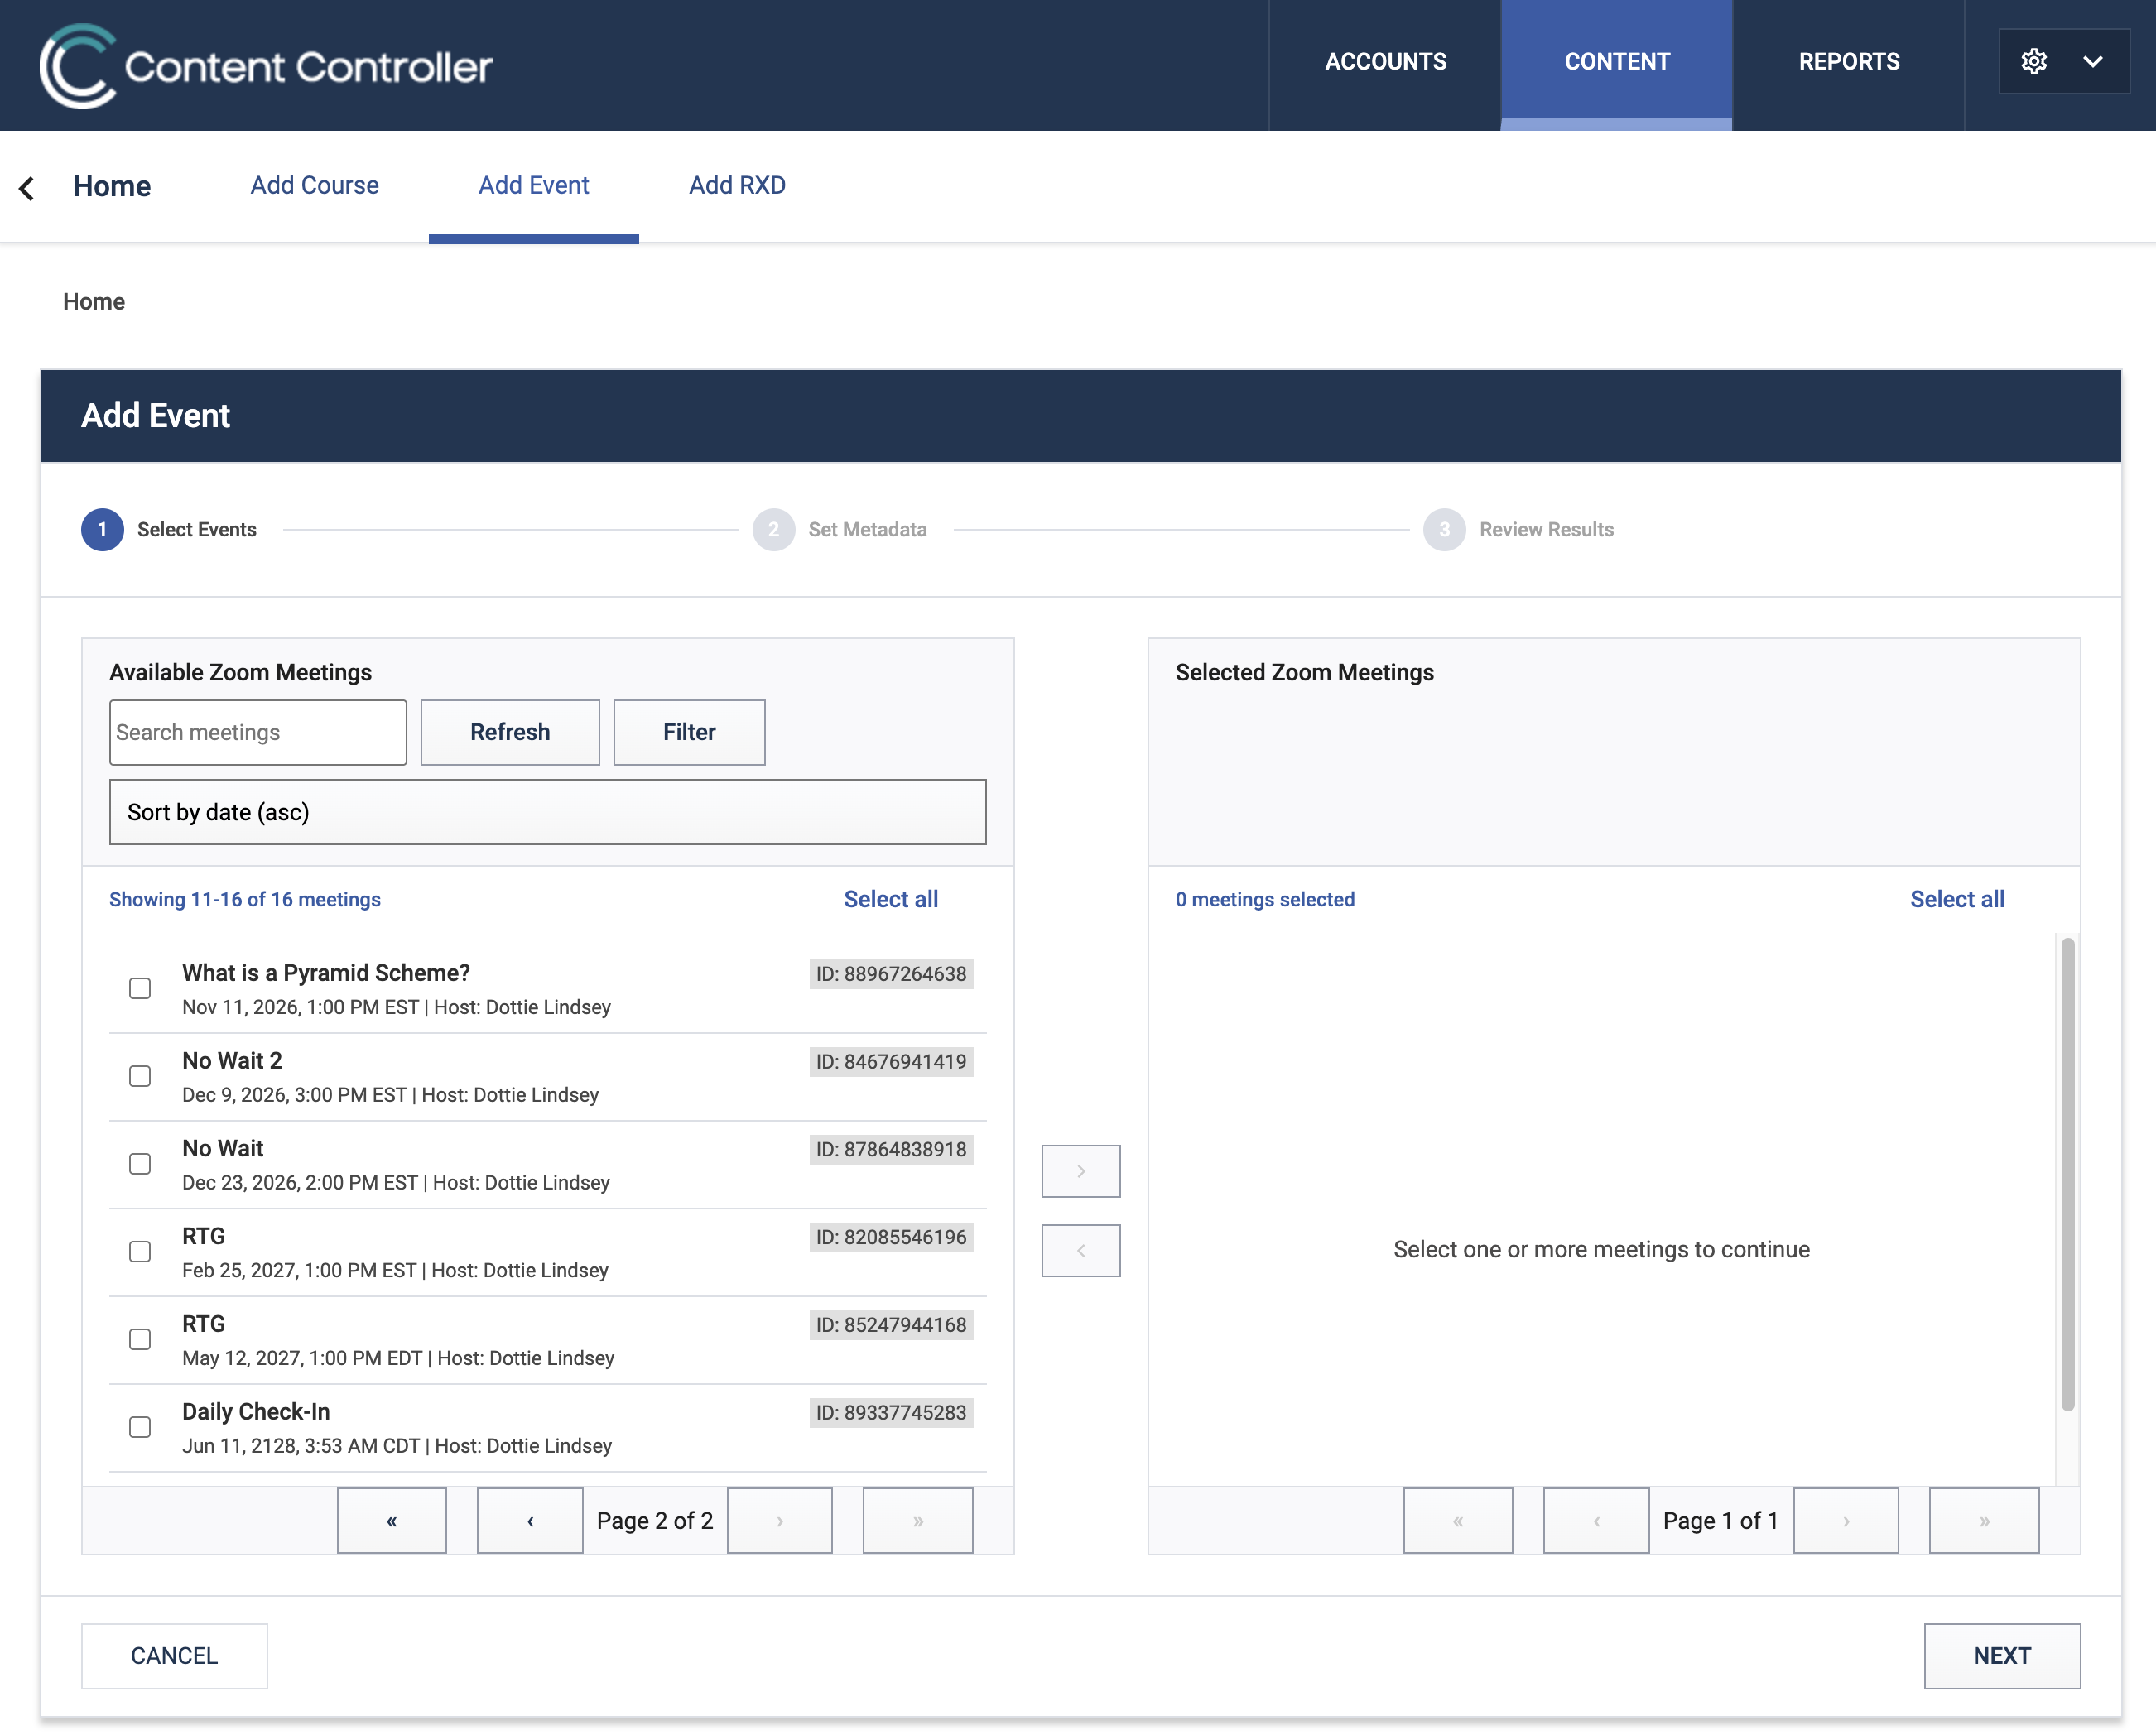The image size is (2156, 1735).
Task: Check the RTG May 12, 2027 meeting
Action: 140,1339
